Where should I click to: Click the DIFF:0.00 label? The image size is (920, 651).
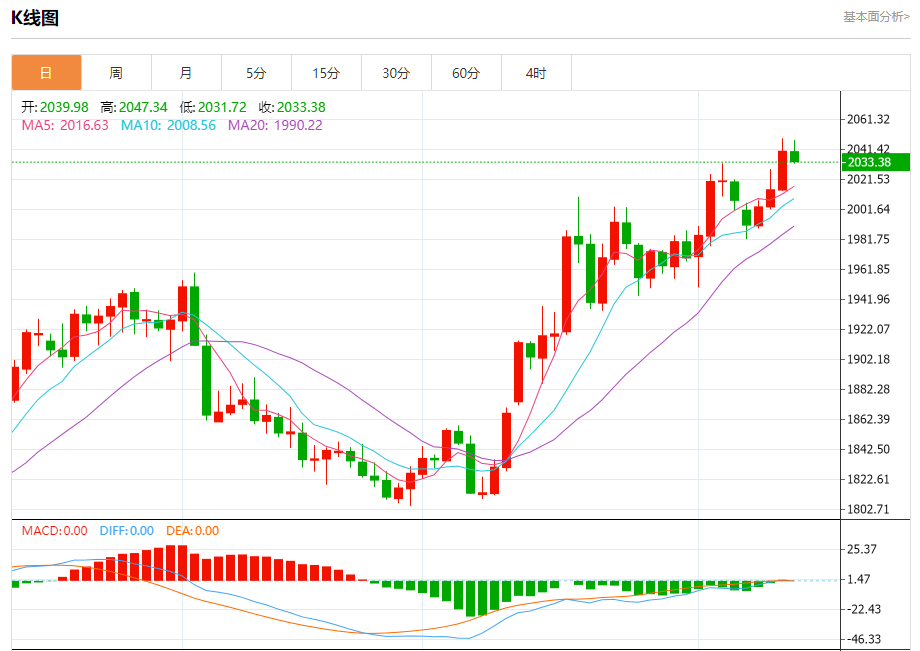point(127,531)
